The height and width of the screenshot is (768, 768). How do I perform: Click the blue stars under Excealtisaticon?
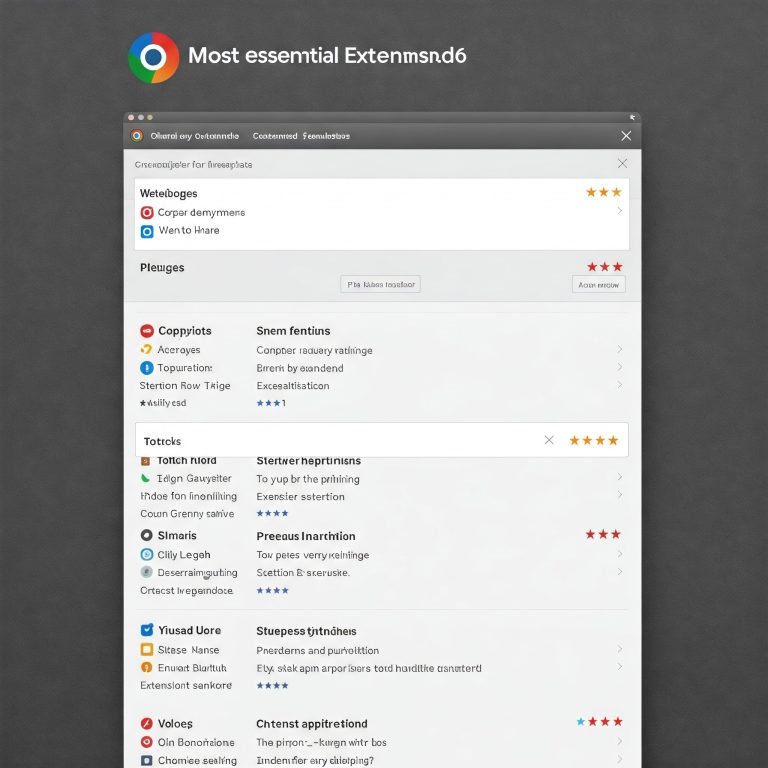[271, 403]
